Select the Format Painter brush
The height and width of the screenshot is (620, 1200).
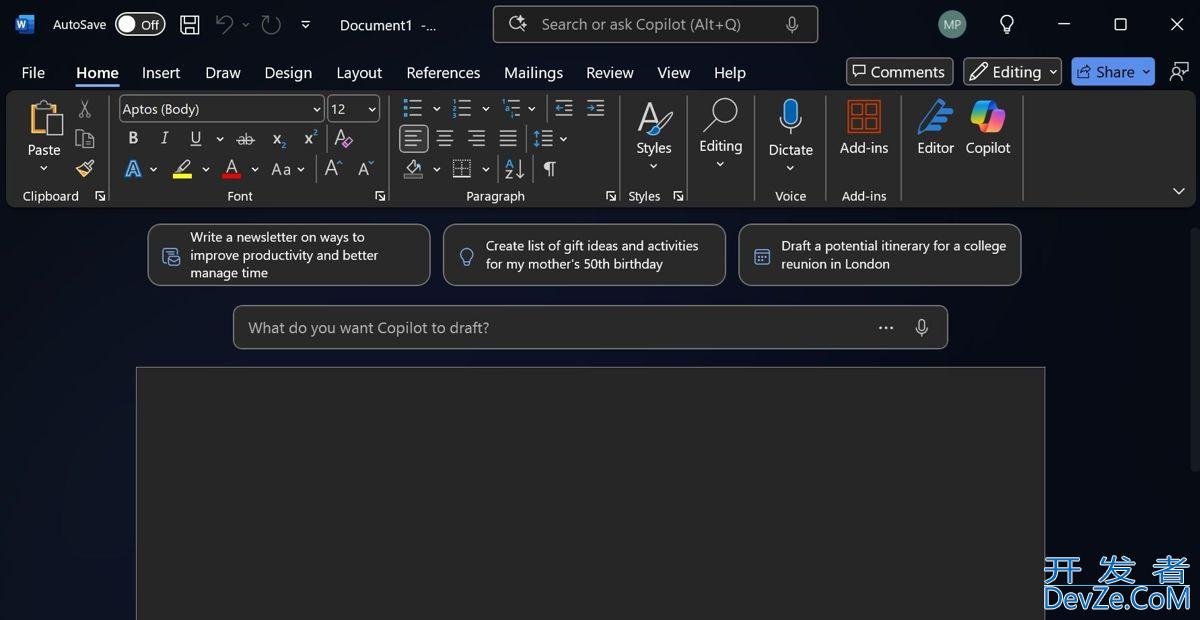(85, 168)
